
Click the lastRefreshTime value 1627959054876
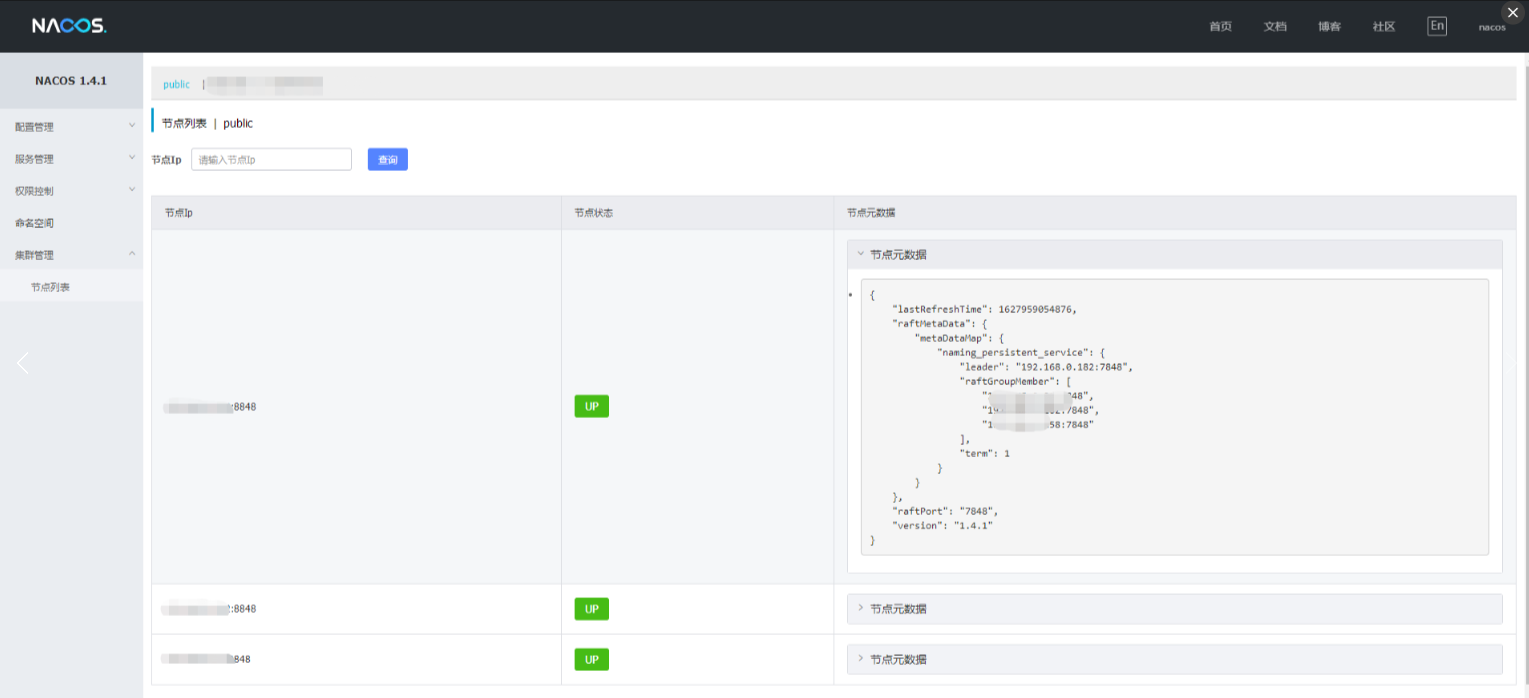click(1036, 309)
